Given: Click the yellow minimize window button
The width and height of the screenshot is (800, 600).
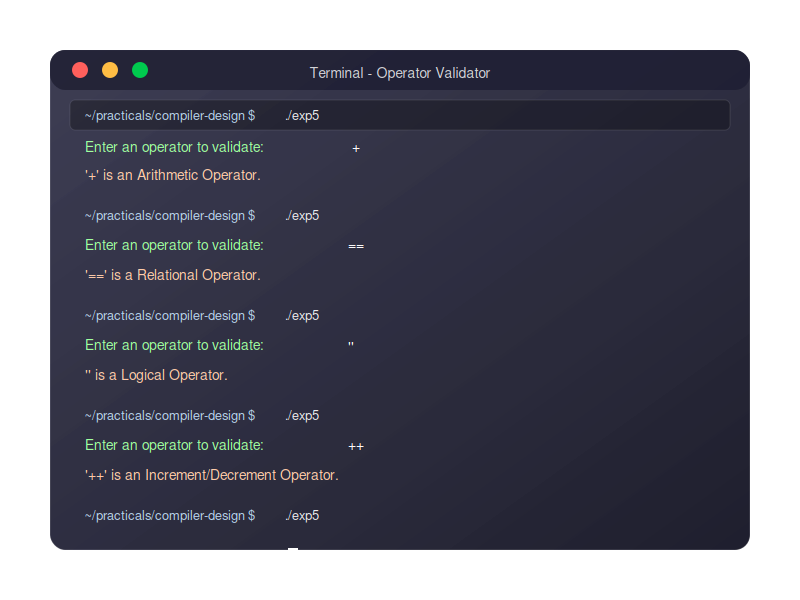Looking at the screenshot, I should pyautogui.click(x=110, y=70).
